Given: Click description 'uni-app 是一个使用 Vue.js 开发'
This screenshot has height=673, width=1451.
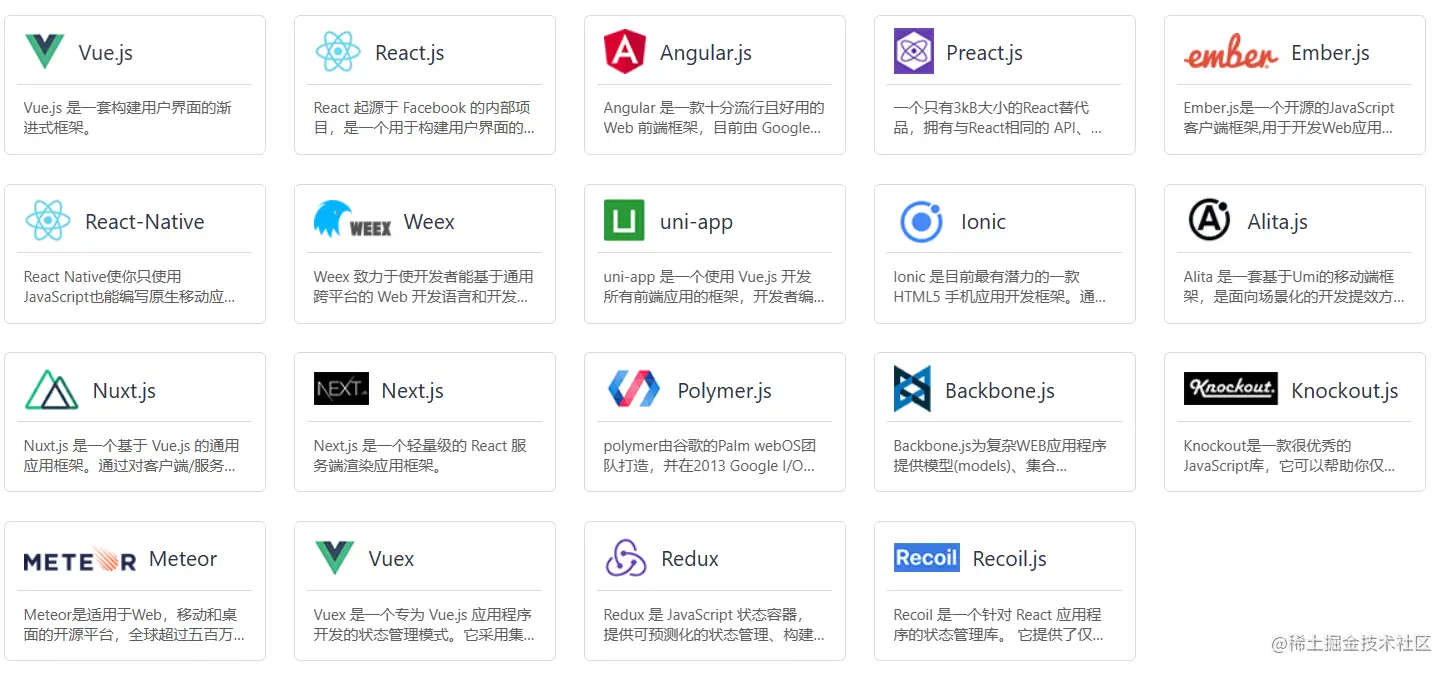Looking at the screenshot, I should 714,287.
